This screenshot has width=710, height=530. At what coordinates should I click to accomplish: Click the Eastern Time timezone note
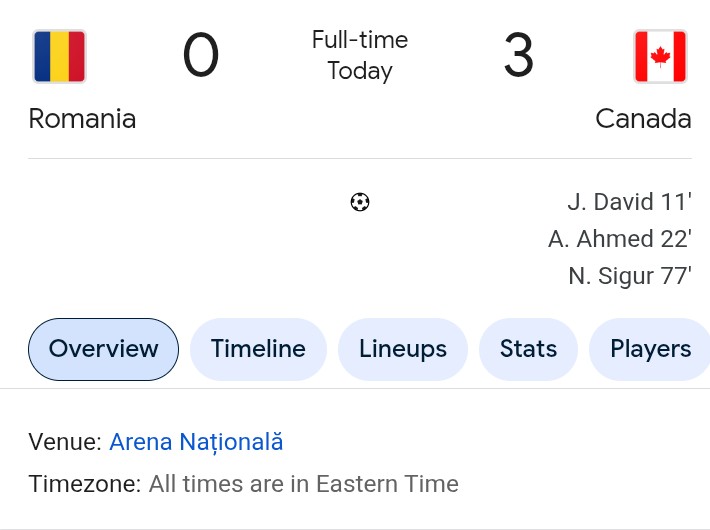(x=304, y=484)
